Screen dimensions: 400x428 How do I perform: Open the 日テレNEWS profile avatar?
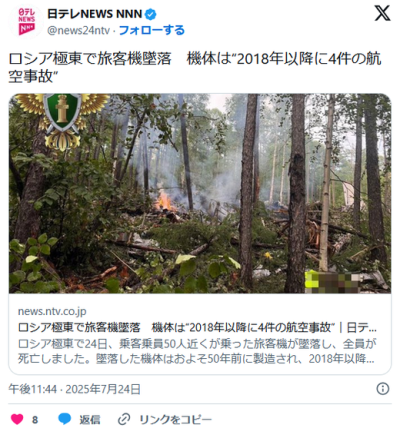point(26,21)
